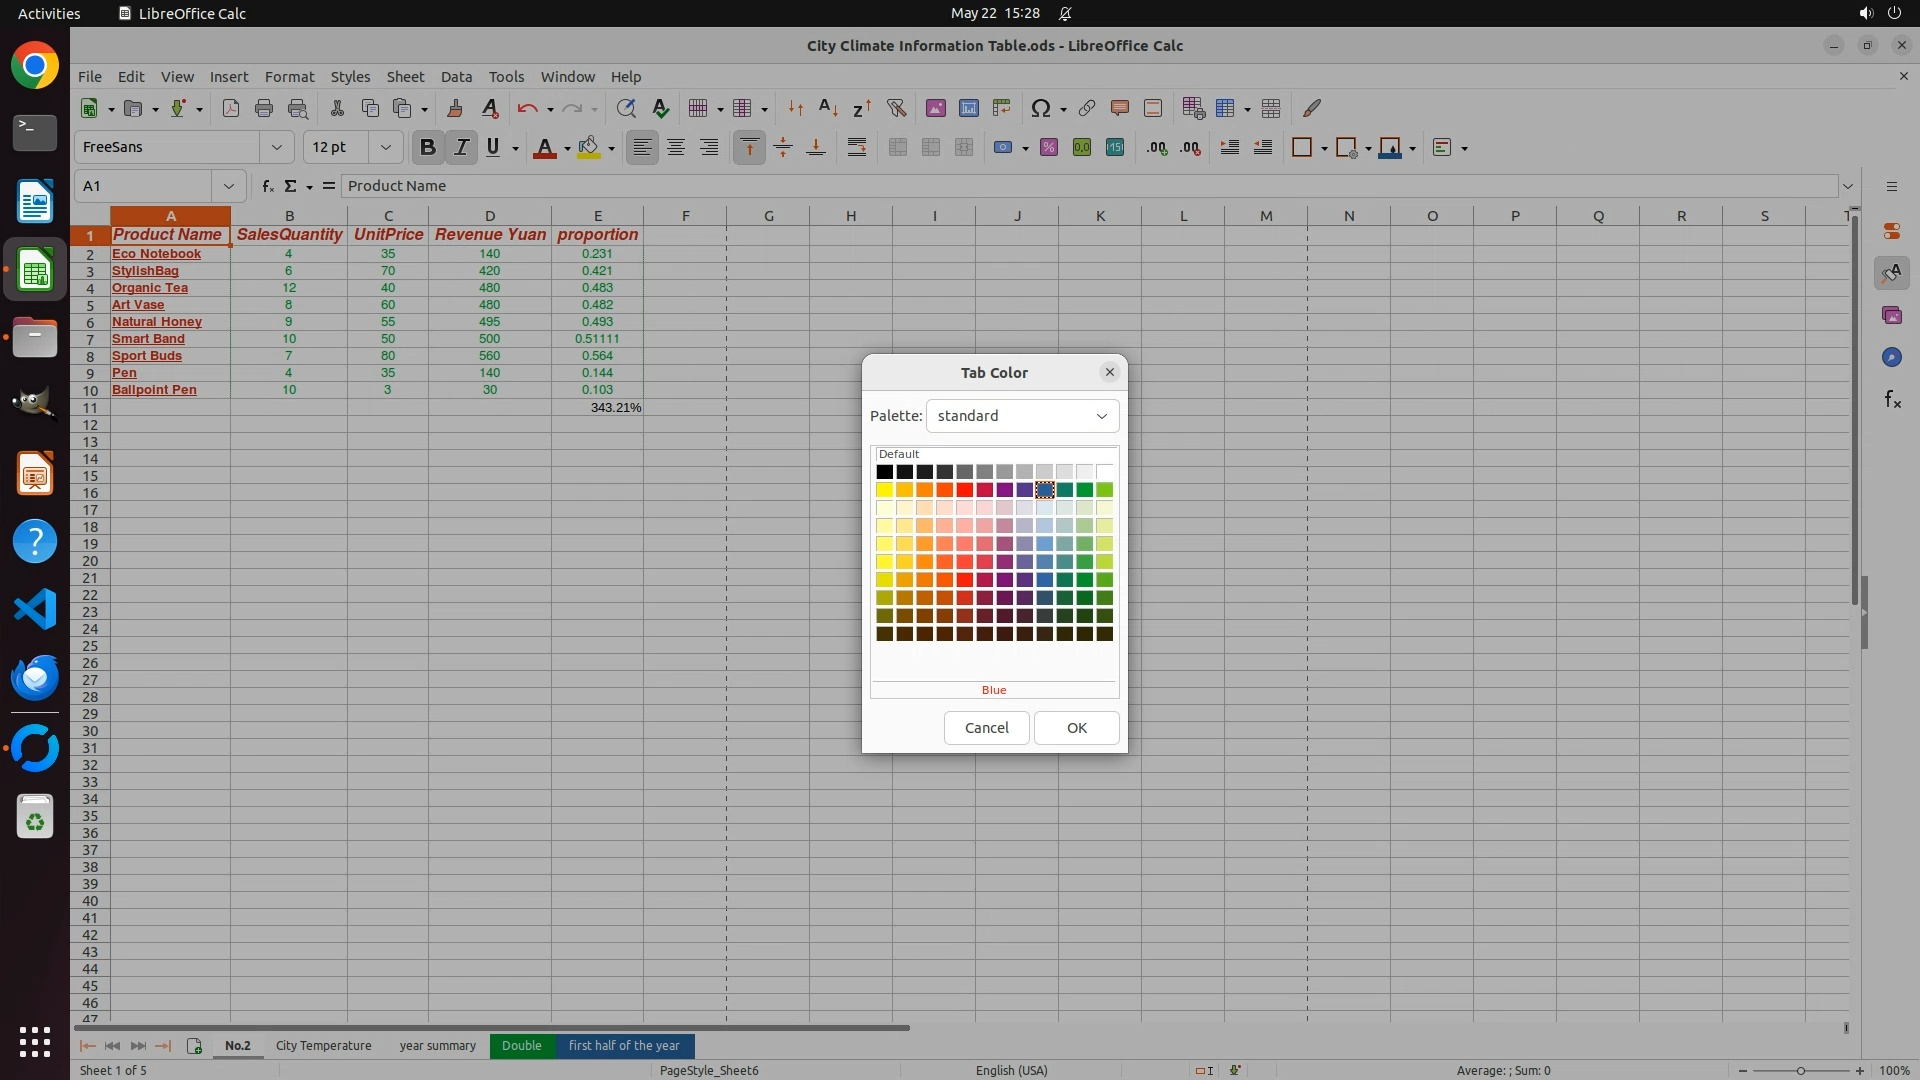Open the font name dropdown list
The height and width of the screenshot is (1080, 1920).
277,148
